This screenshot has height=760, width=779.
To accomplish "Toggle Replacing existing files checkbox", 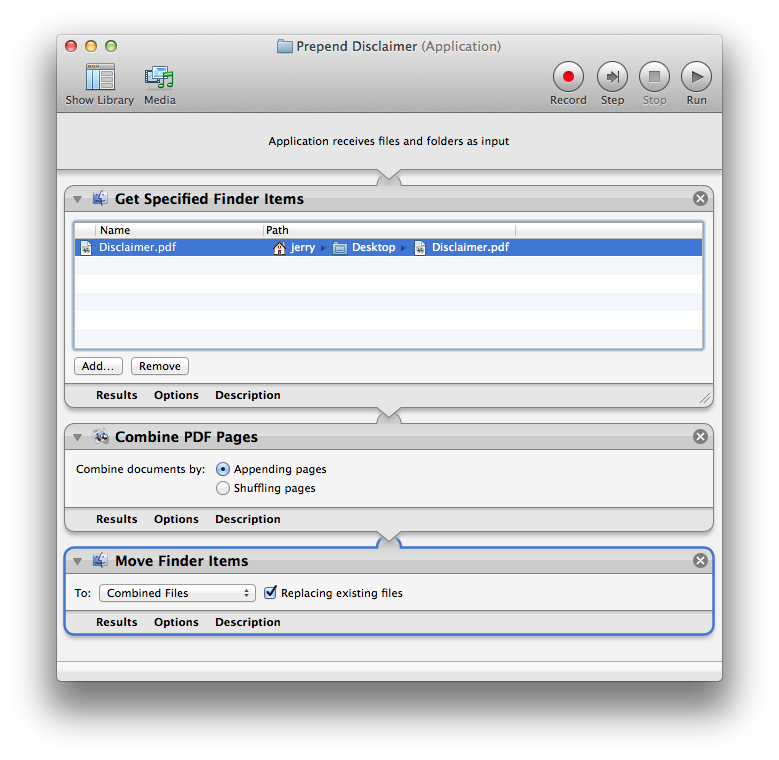I will pos(270,593).
